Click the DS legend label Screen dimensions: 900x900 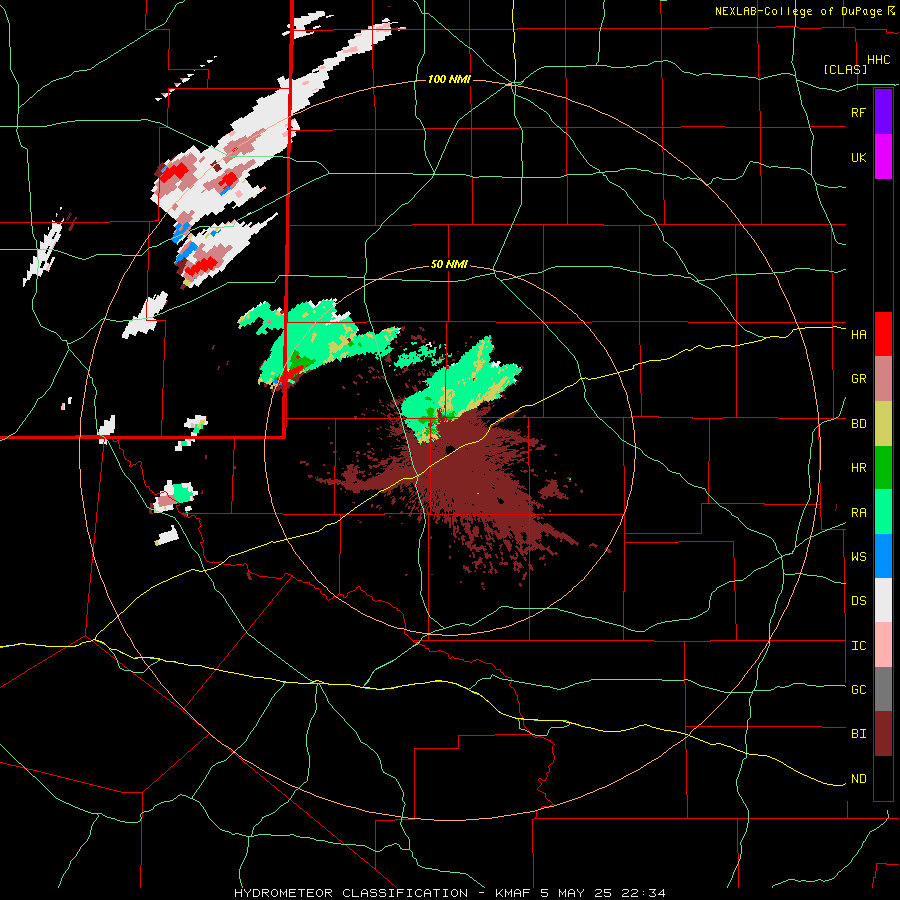tap(858, 601)
